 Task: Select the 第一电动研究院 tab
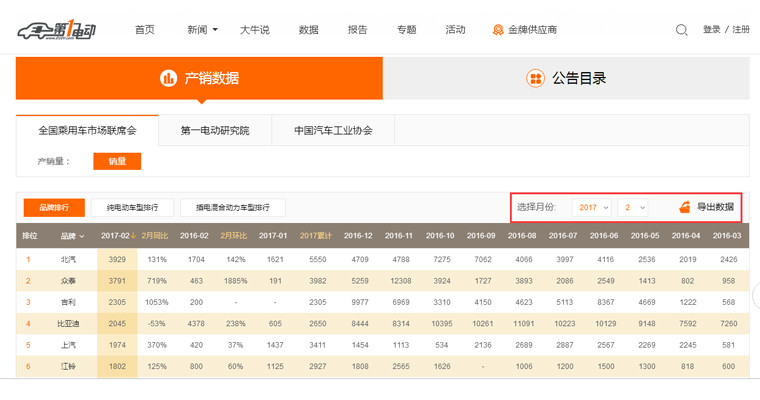(x=215, y=130)
